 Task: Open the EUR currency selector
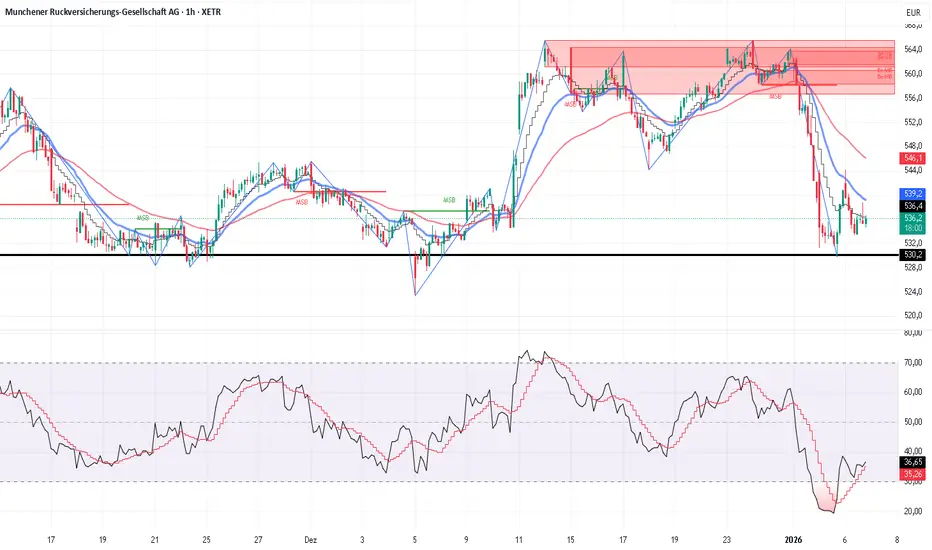click(913, 12)
